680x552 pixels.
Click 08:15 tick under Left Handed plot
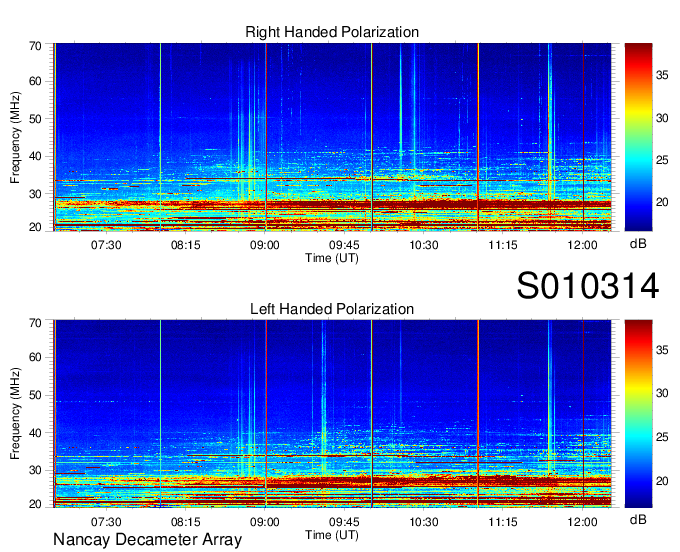(186, 522)
